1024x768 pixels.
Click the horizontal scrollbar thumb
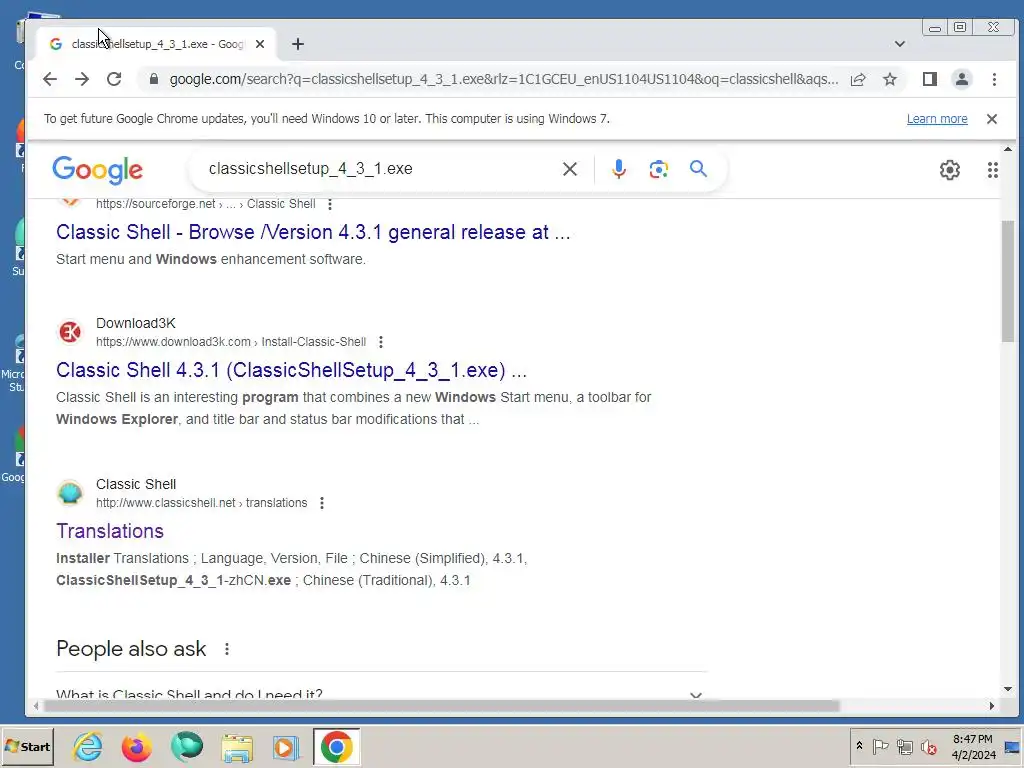(441, 706)
